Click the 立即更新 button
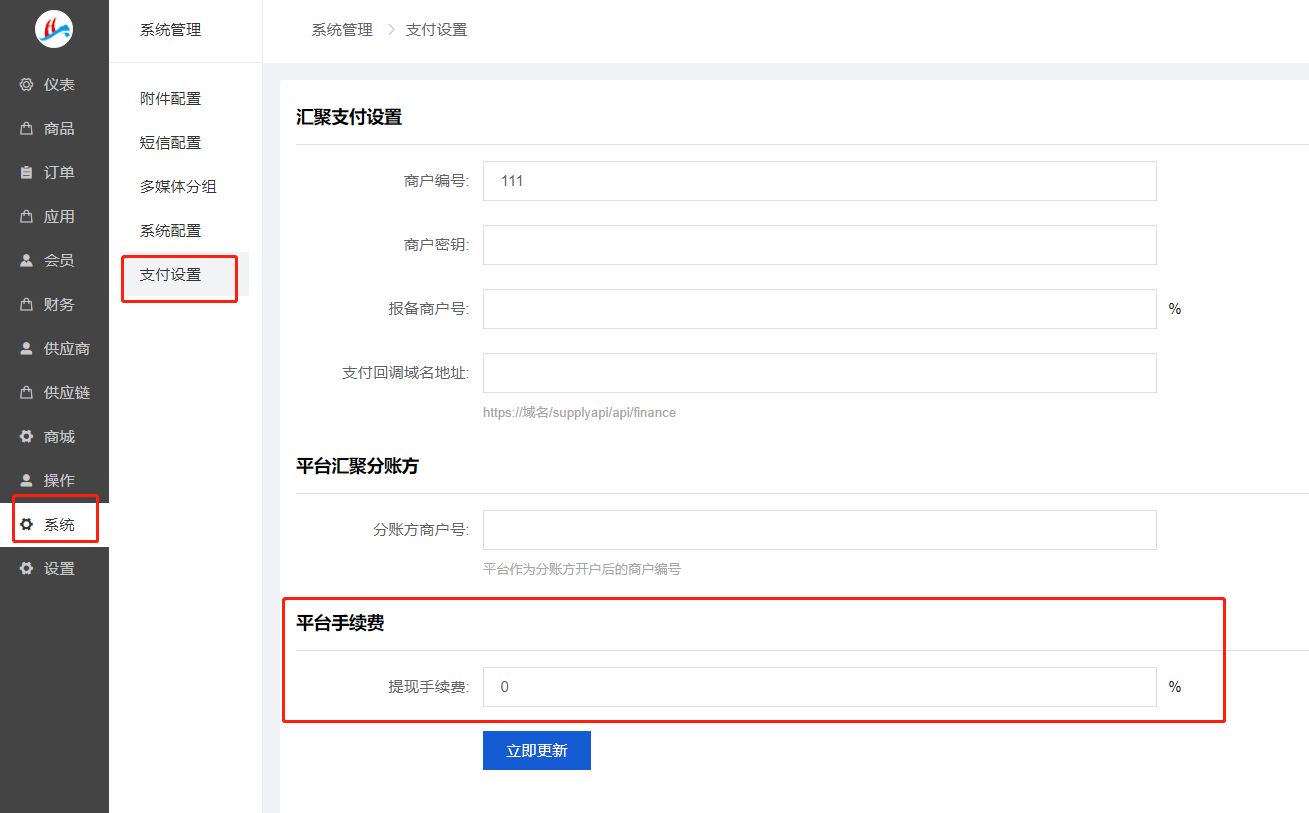The height and width of the screenshot is (813, 1309). coord(537,751)
